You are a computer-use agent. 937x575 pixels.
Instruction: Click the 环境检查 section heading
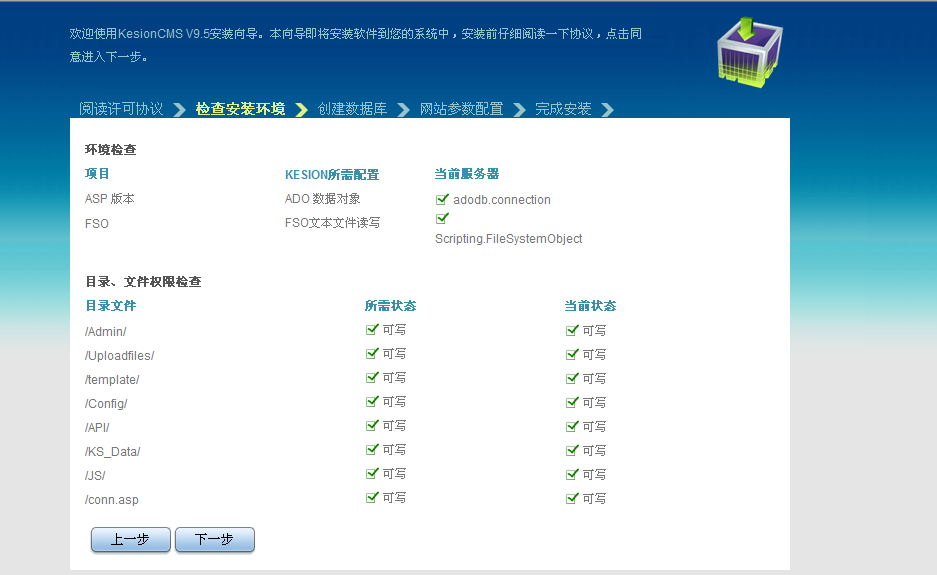111,149
